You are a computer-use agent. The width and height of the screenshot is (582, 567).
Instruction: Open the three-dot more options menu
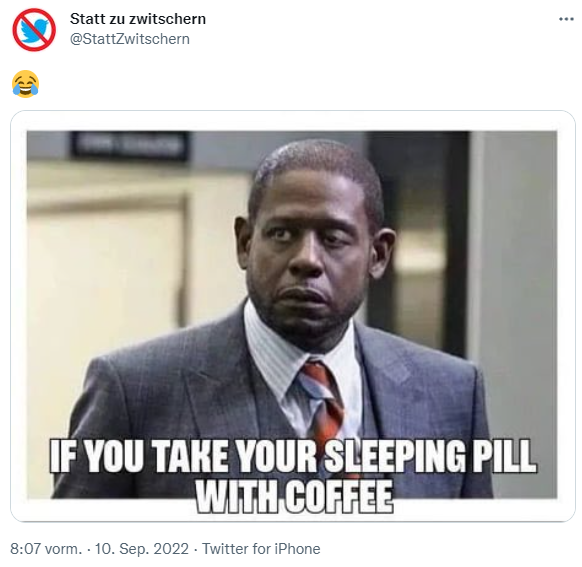pos(566,19)
